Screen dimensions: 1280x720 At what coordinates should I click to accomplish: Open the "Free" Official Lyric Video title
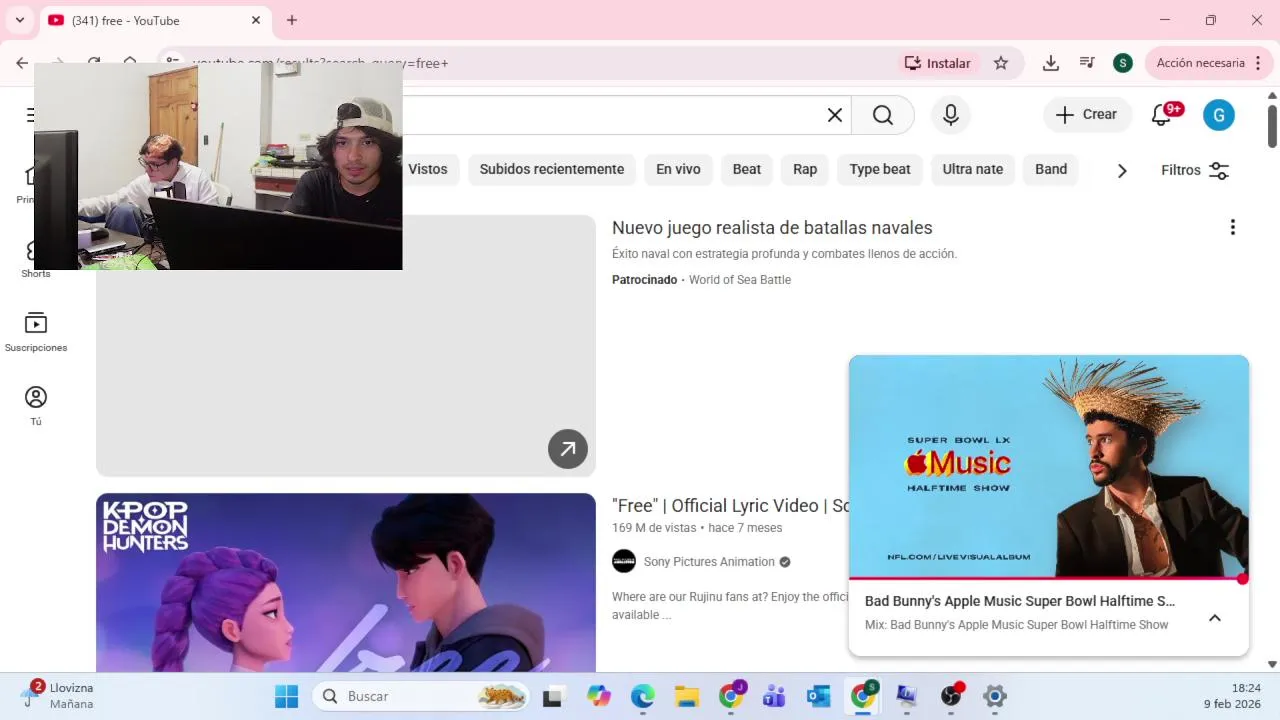click(x=730, y=506)
